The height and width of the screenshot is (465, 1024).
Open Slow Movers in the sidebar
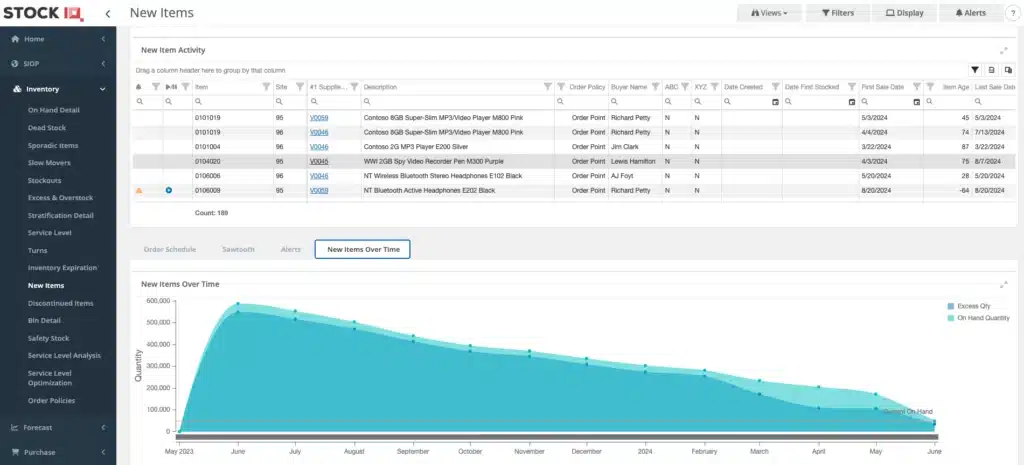[x=49, y=163]
